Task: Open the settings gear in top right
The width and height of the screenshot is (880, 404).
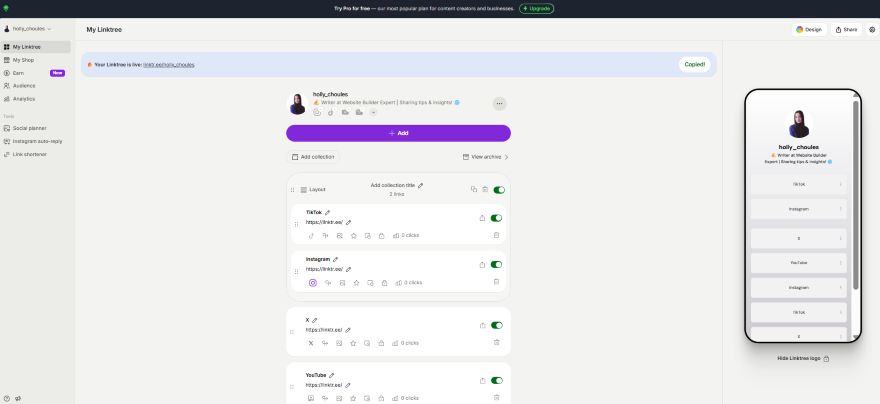Action: 872,30
